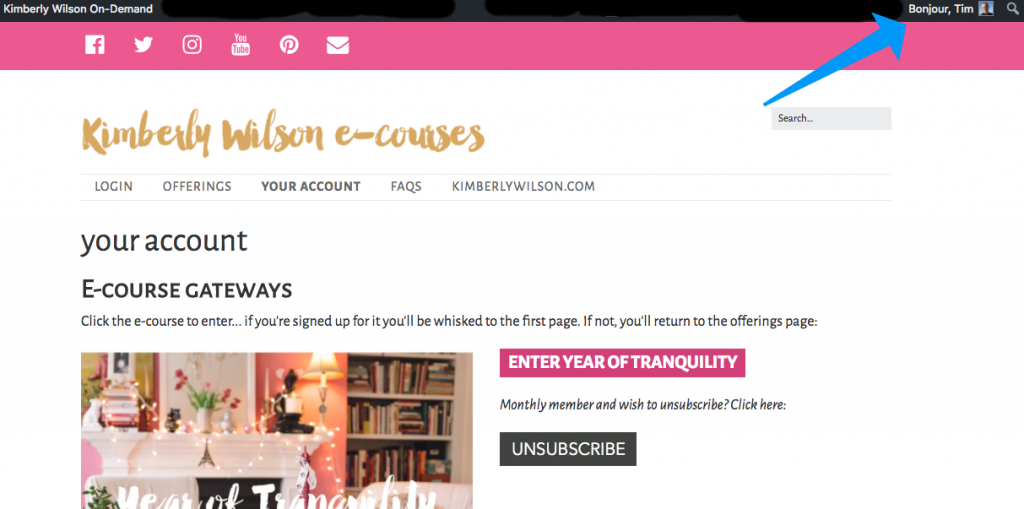The height and width of the screenshot is (509, 1024).
Task: Click Kimberly Wilson On-Demand admin bar link
Action: click(x=78, y=9)
